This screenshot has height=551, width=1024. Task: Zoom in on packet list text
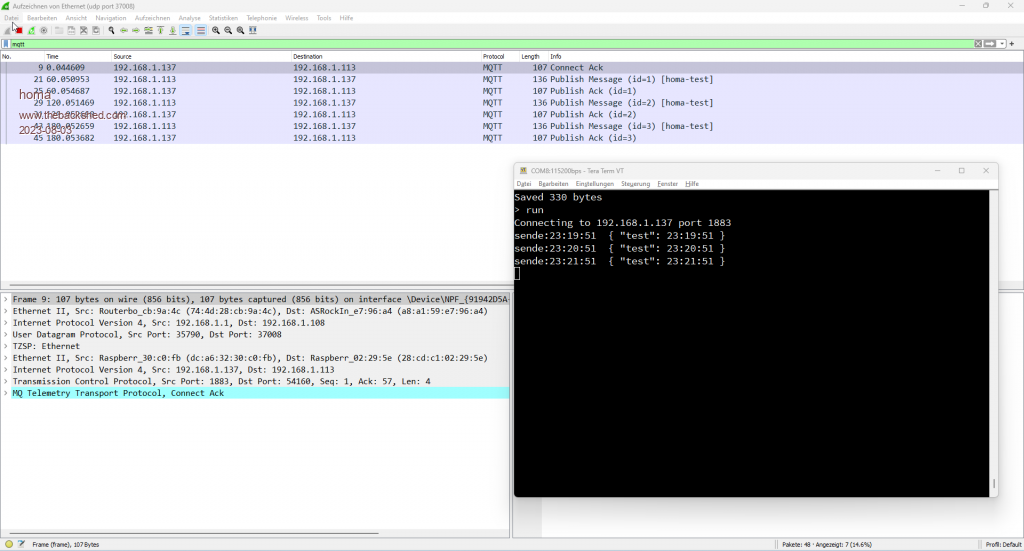(x=216, y=31)
